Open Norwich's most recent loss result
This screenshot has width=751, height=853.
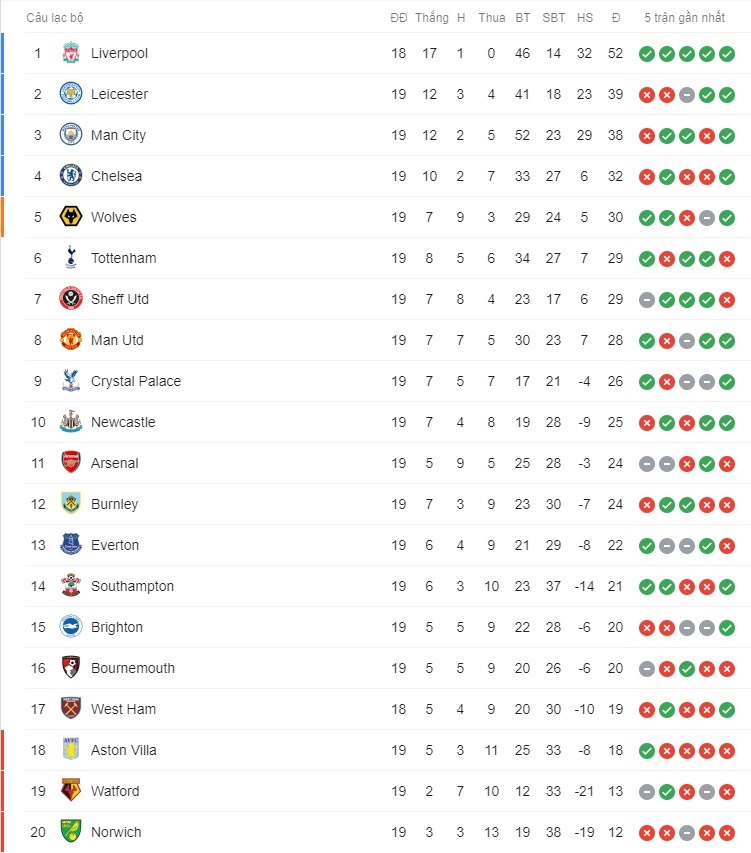coord(727,833)
